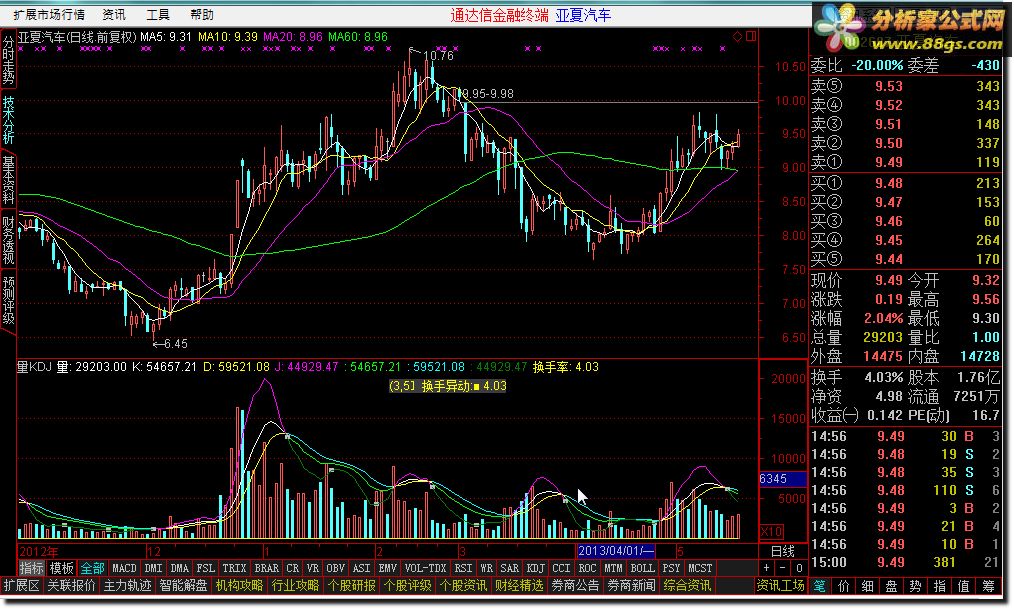Switch indicator to FSL
This screenshot has width=1014, height=609.
[205, 568]
